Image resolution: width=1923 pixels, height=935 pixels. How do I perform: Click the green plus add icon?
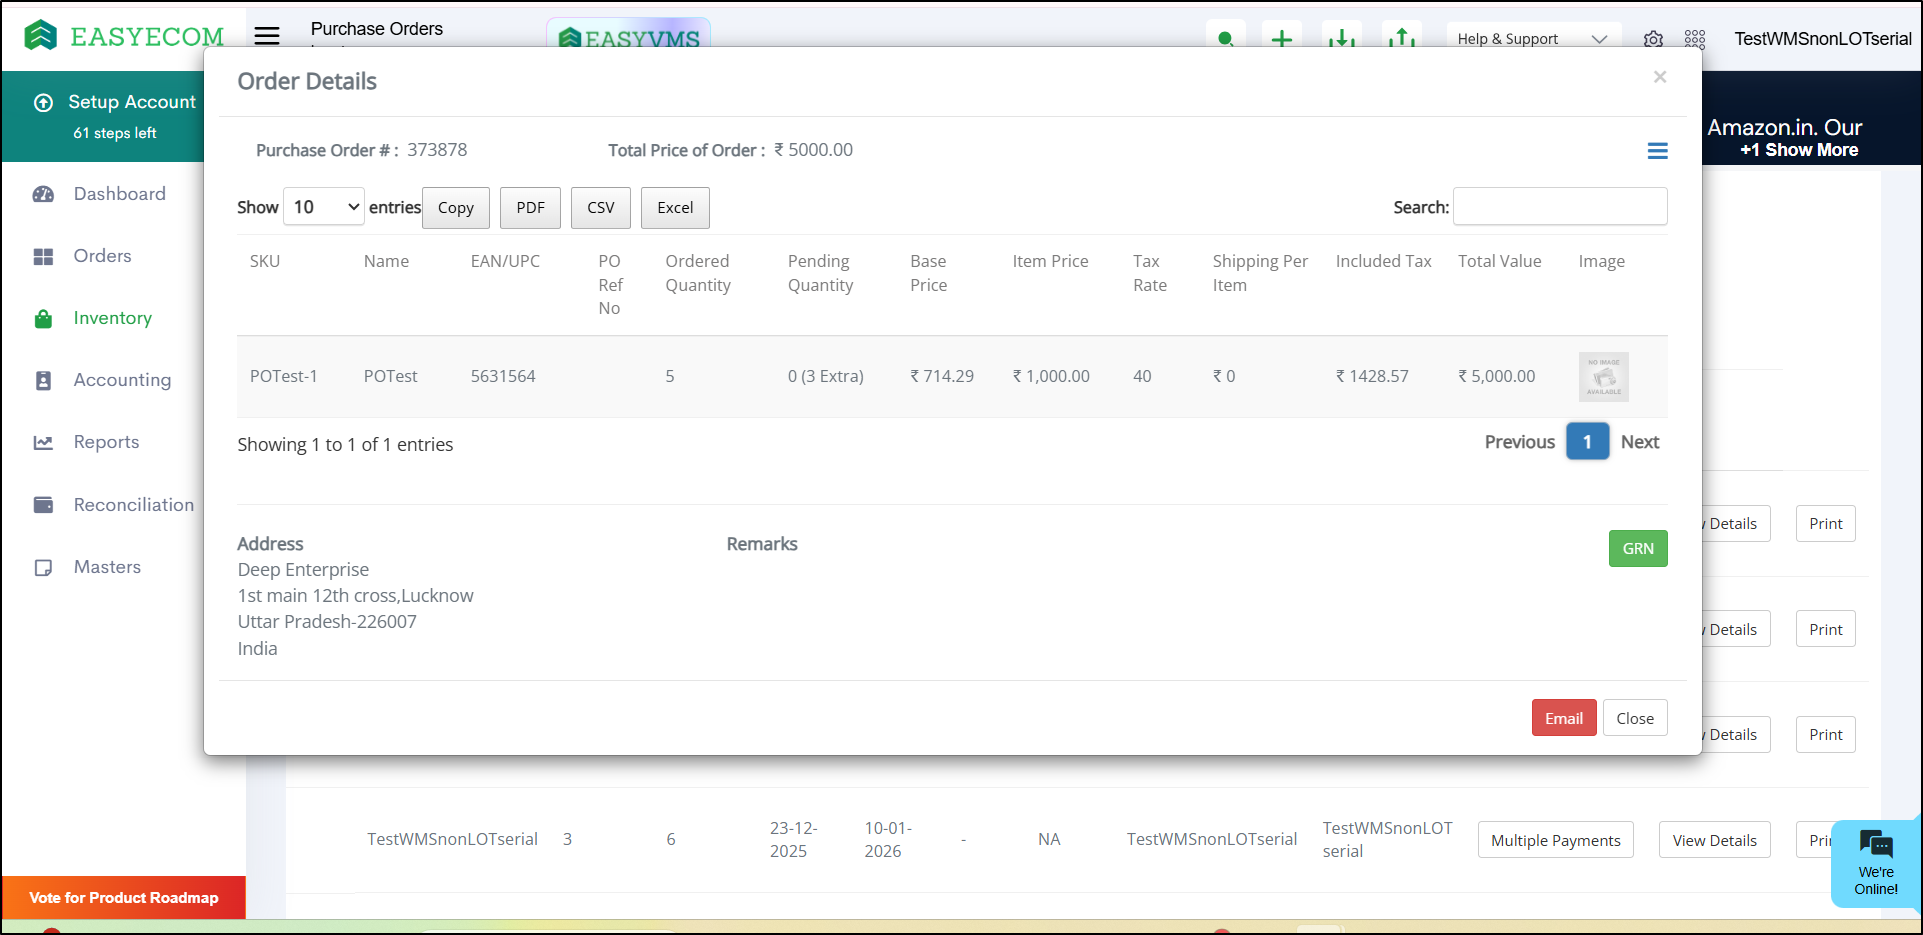pyautogui.click(x=1281, y=38)
